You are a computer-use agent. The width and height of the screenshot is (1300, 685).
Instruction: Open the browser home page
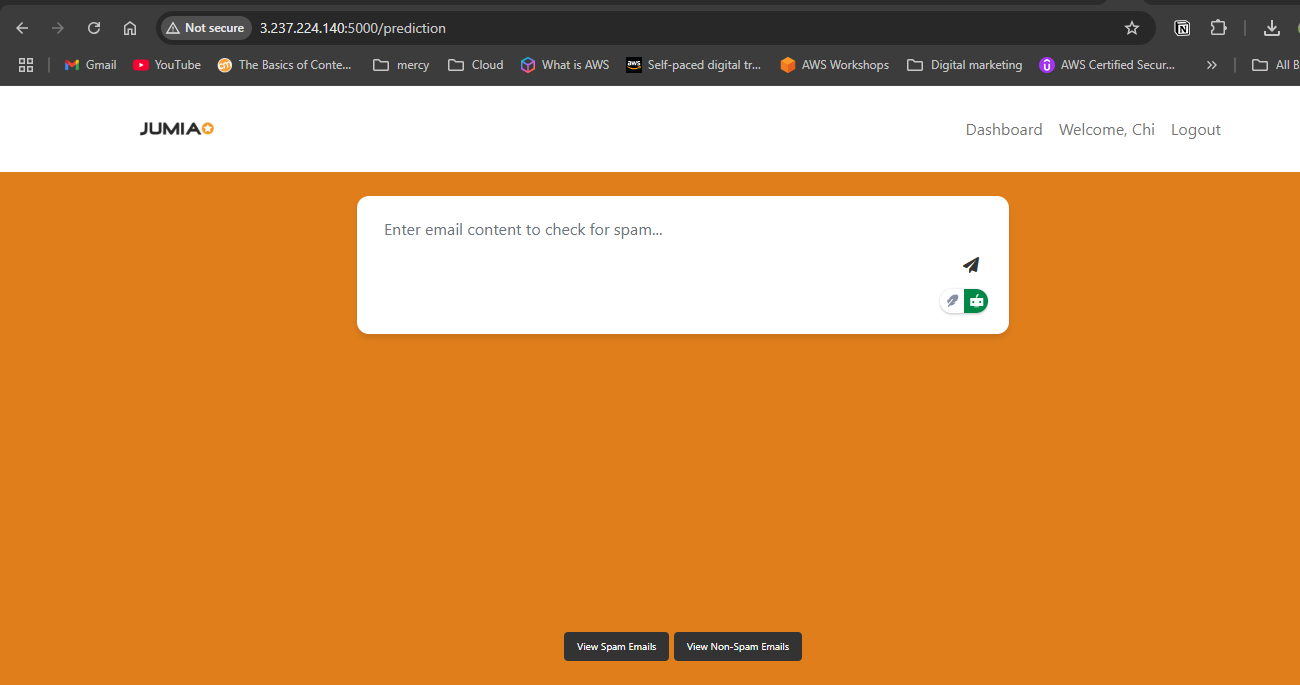pyautogui.click(x=129, y=28)
